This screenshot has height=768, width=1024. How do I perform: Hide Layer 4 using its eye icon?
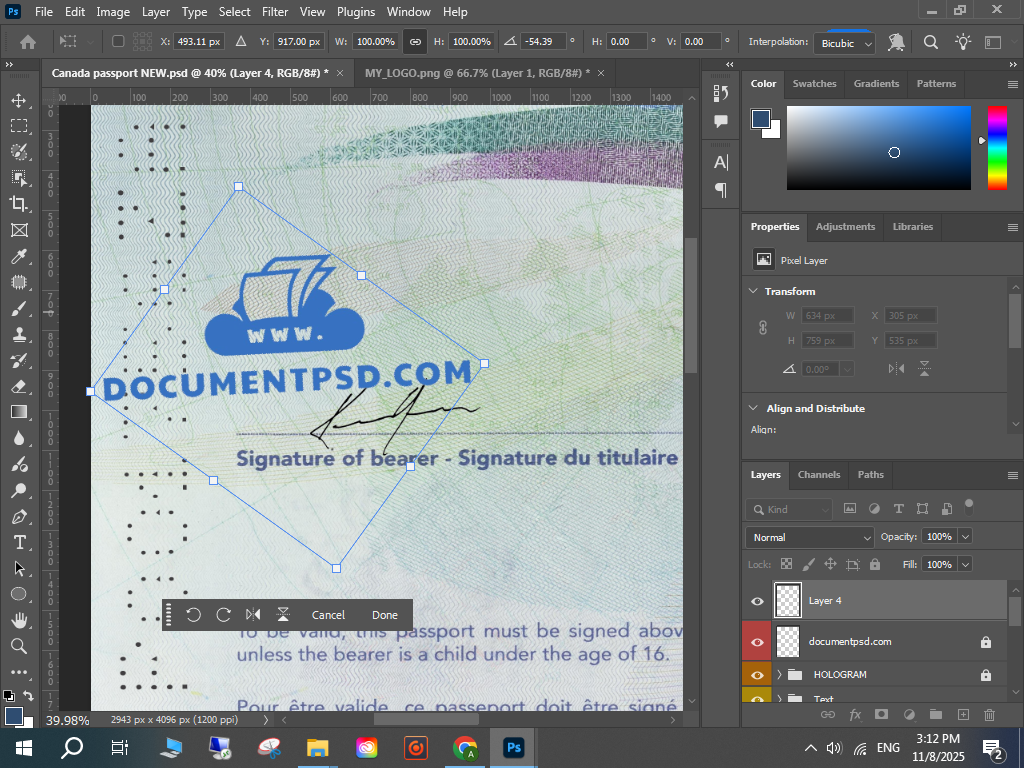[x=757, y=601]
